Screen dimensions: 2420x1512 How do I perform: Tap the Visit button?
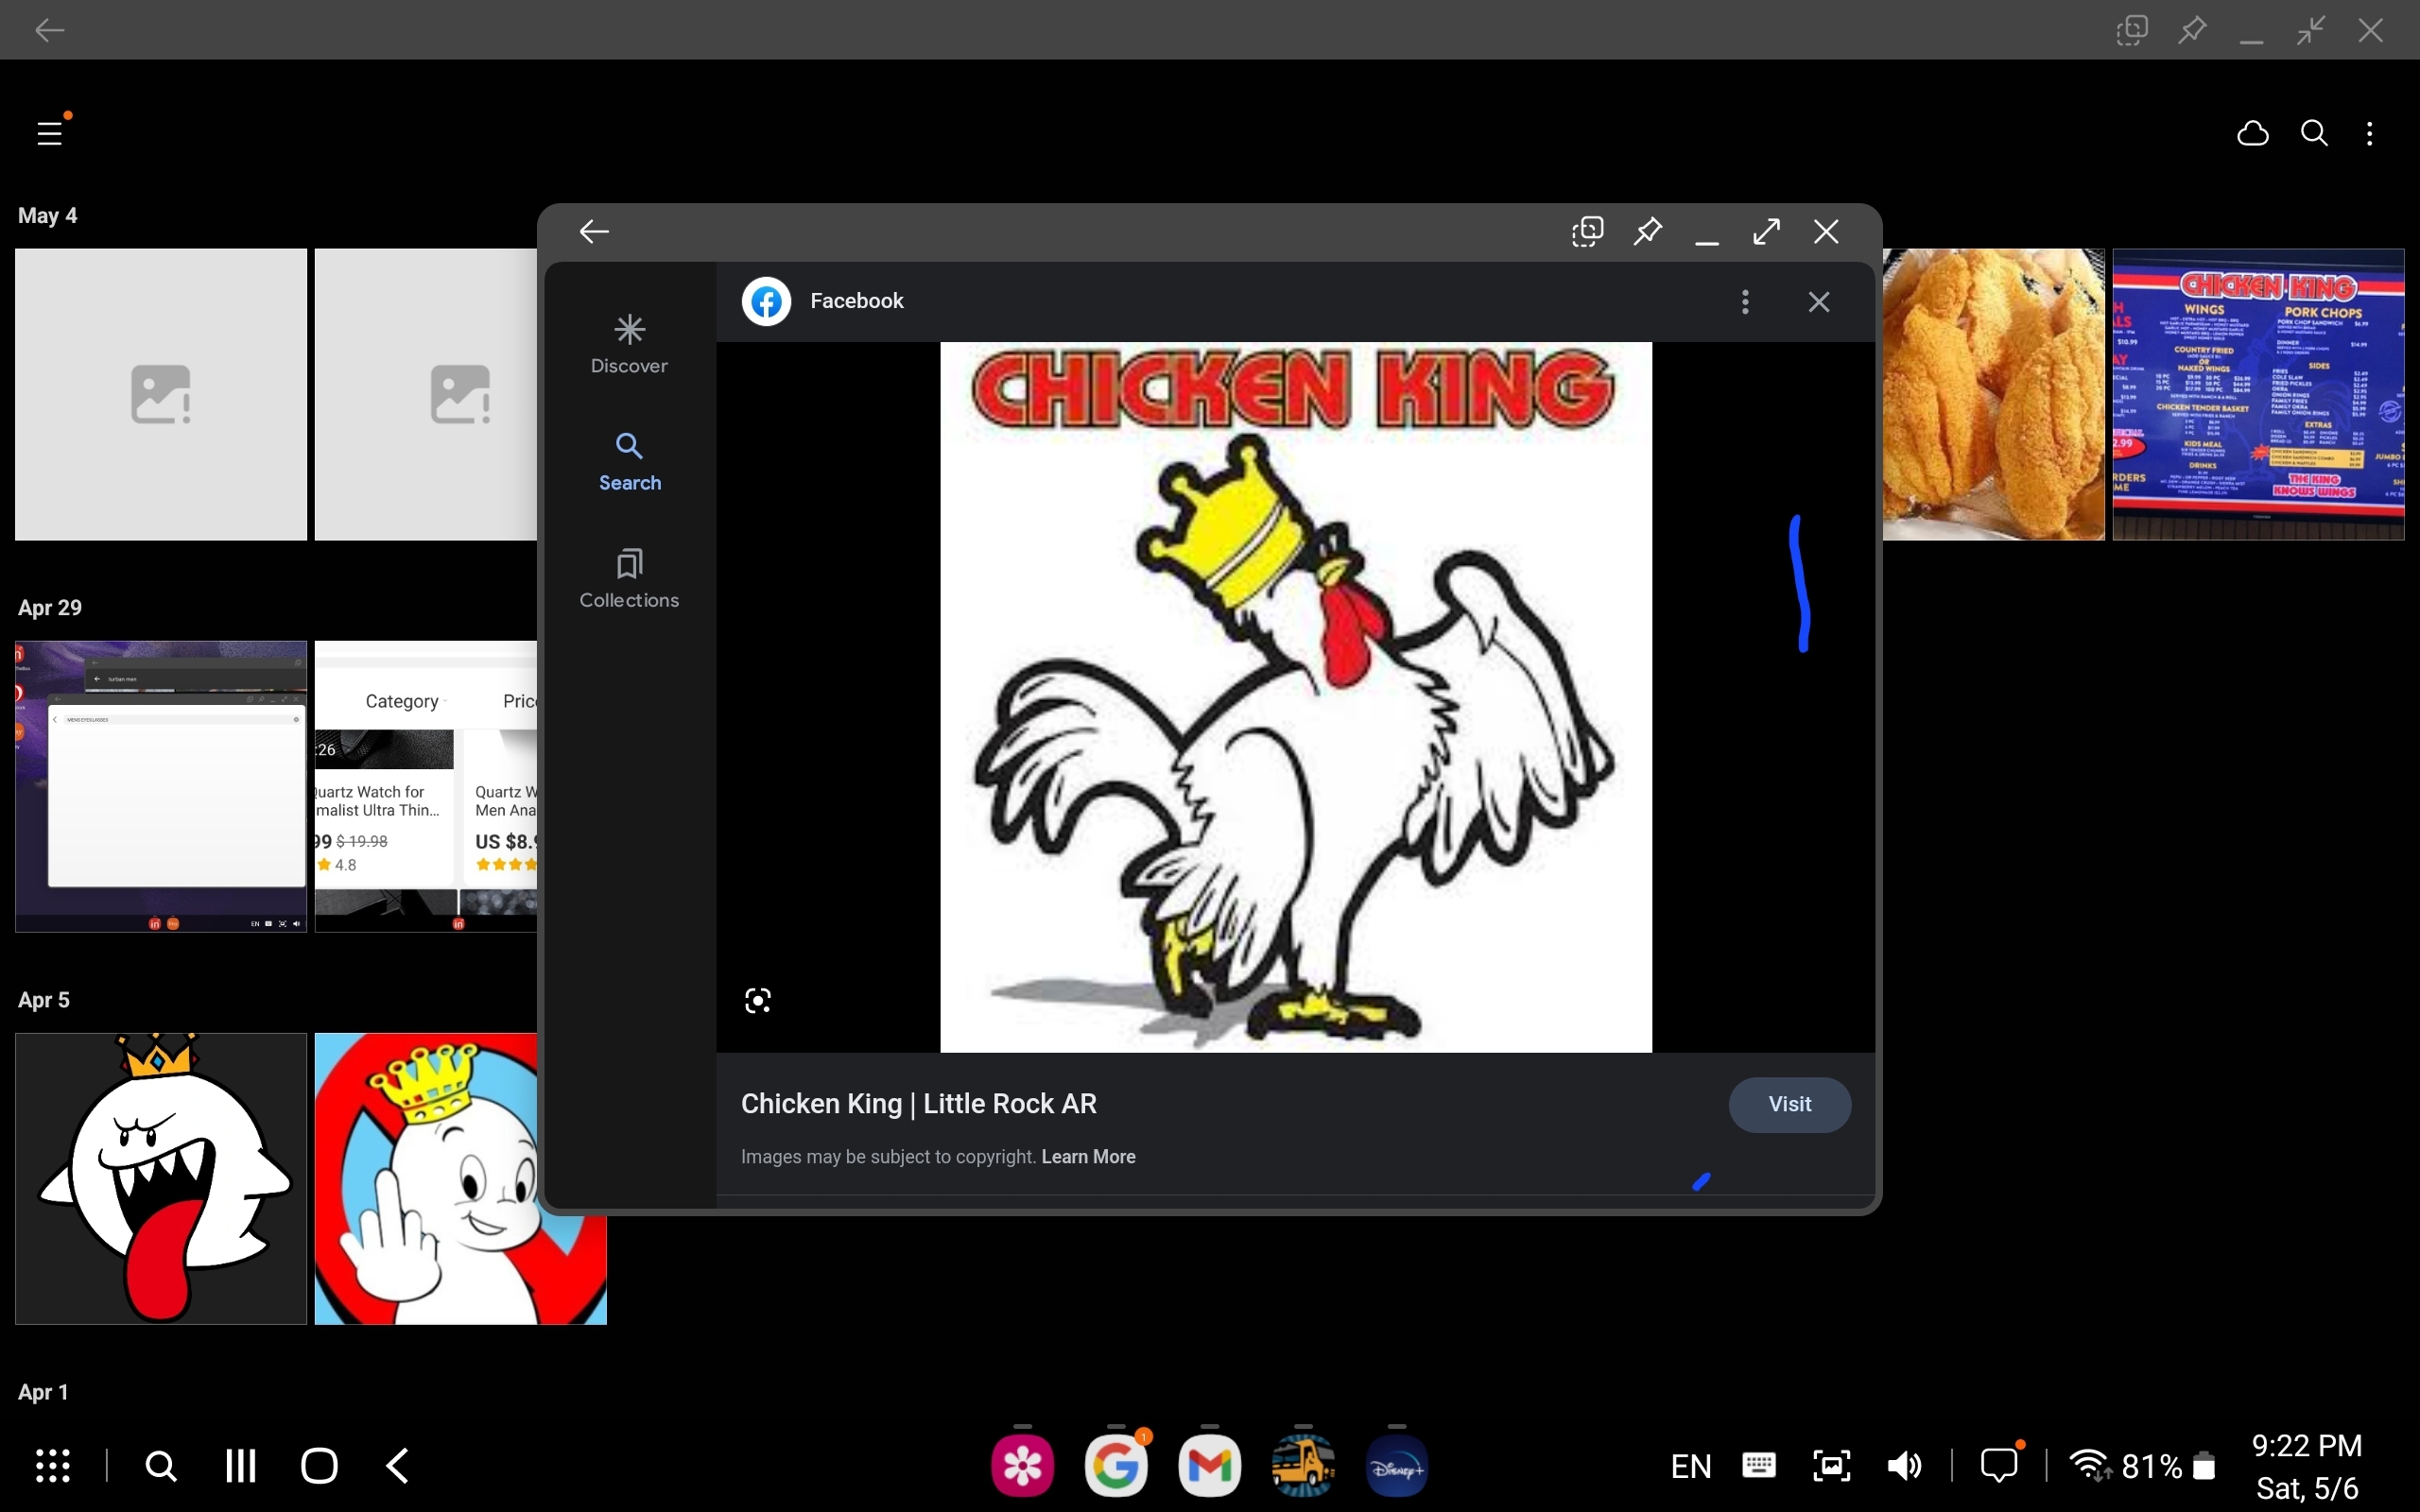point(1789,1104)
